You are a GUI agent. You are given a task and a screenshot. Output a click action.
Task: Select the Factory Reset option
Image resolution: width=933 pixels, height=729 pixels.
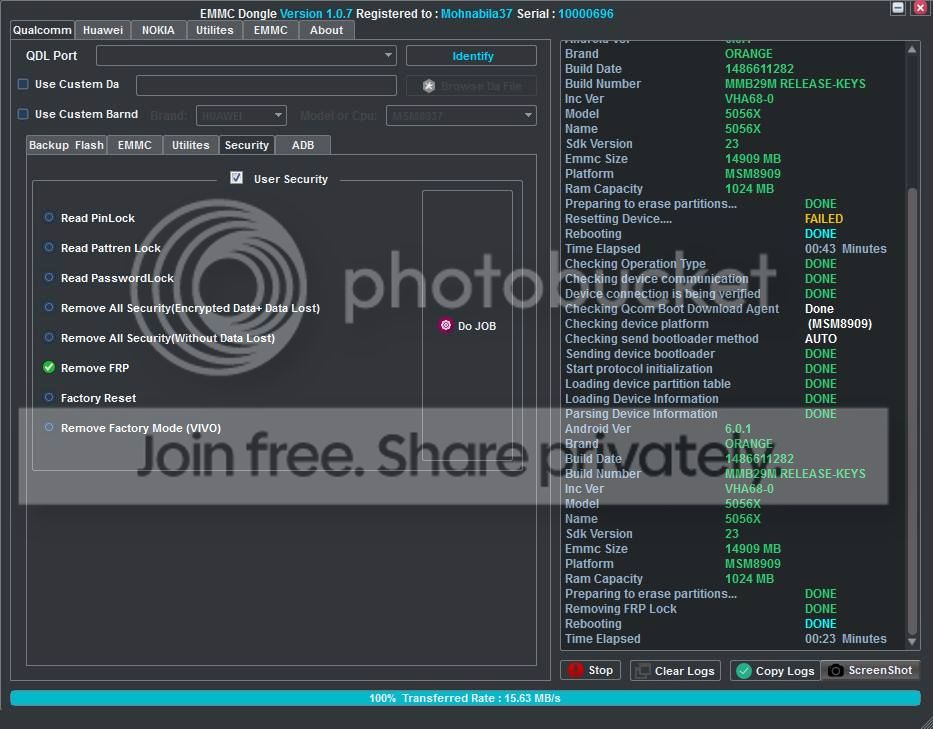(x=49, y=397)
